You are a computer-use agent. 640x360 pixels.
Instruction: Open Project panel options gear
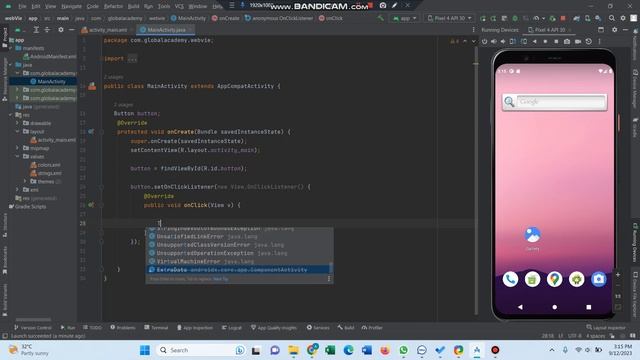point(61,30)
